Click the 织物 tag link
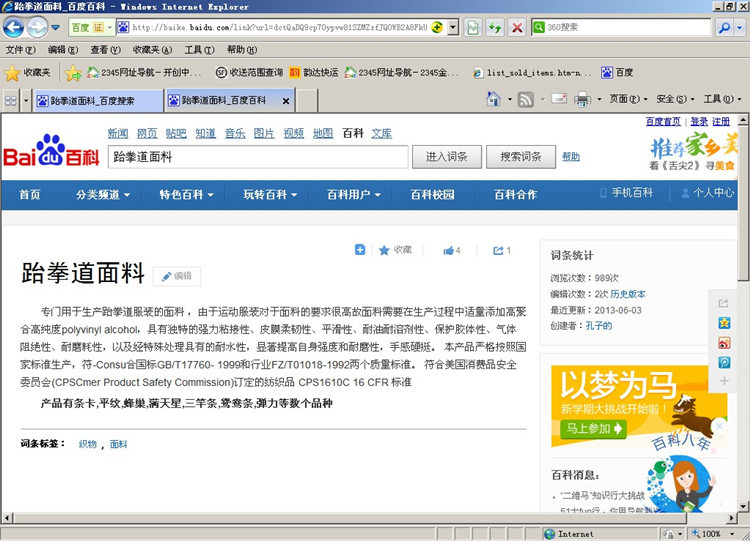 tap(88, 444)
